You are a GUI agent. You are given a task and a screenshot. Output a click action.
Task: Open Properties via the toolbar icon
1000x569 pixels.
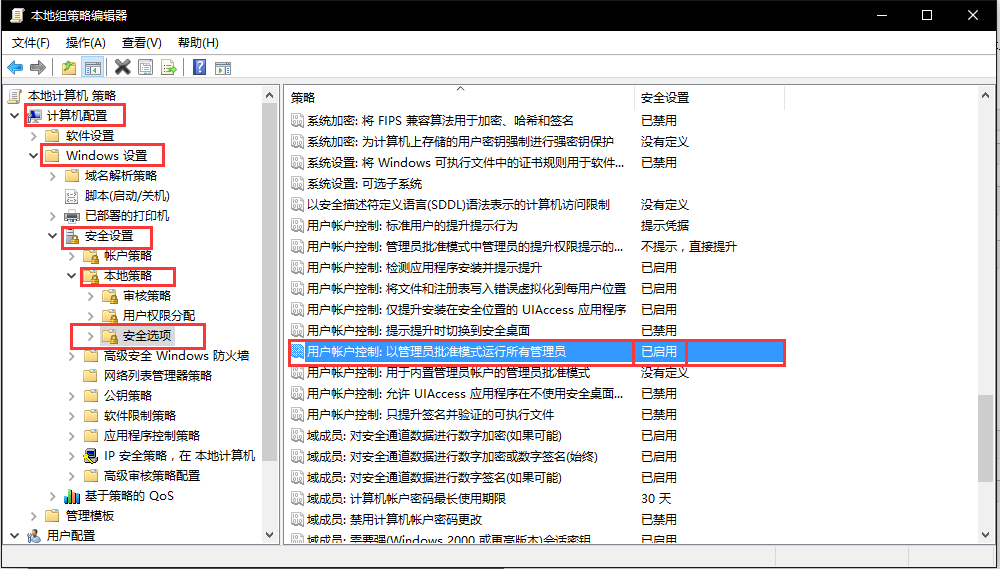coord(146,68)
